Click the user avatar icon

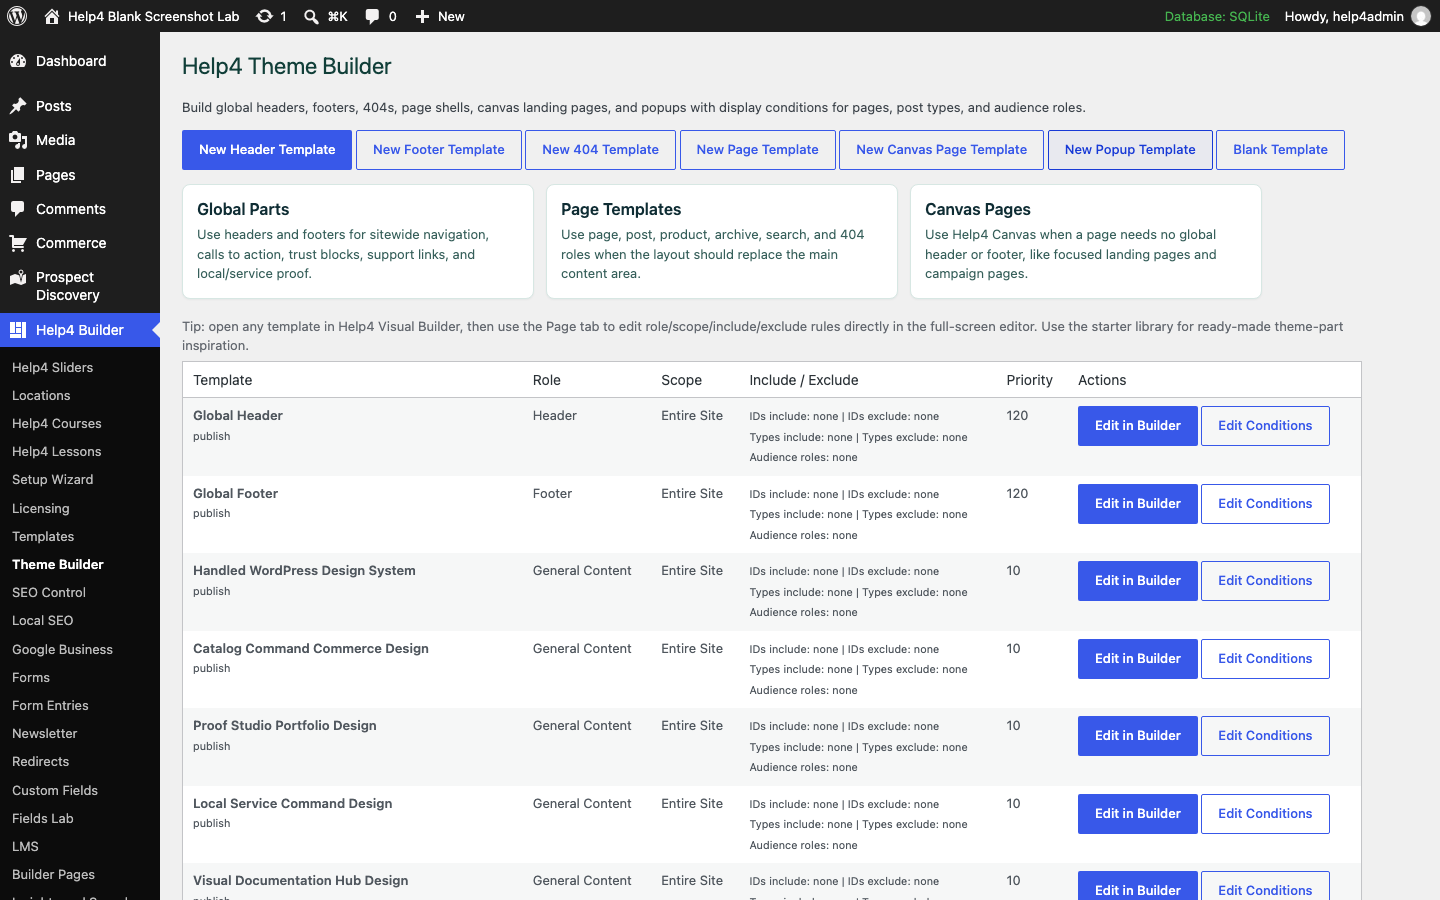coord(1421,16)
